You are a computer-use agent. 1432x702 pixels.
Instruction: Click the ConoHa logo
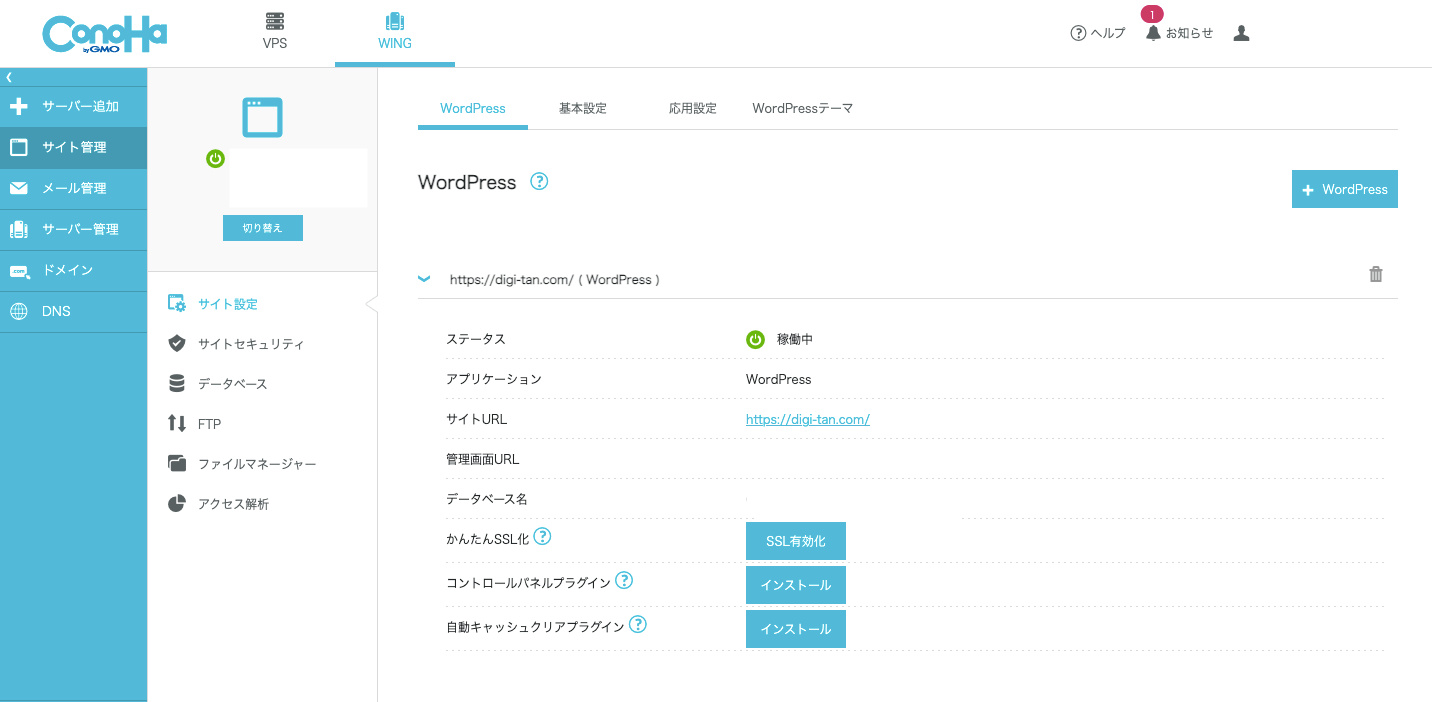pyautogui.click(x=104, y=34)
